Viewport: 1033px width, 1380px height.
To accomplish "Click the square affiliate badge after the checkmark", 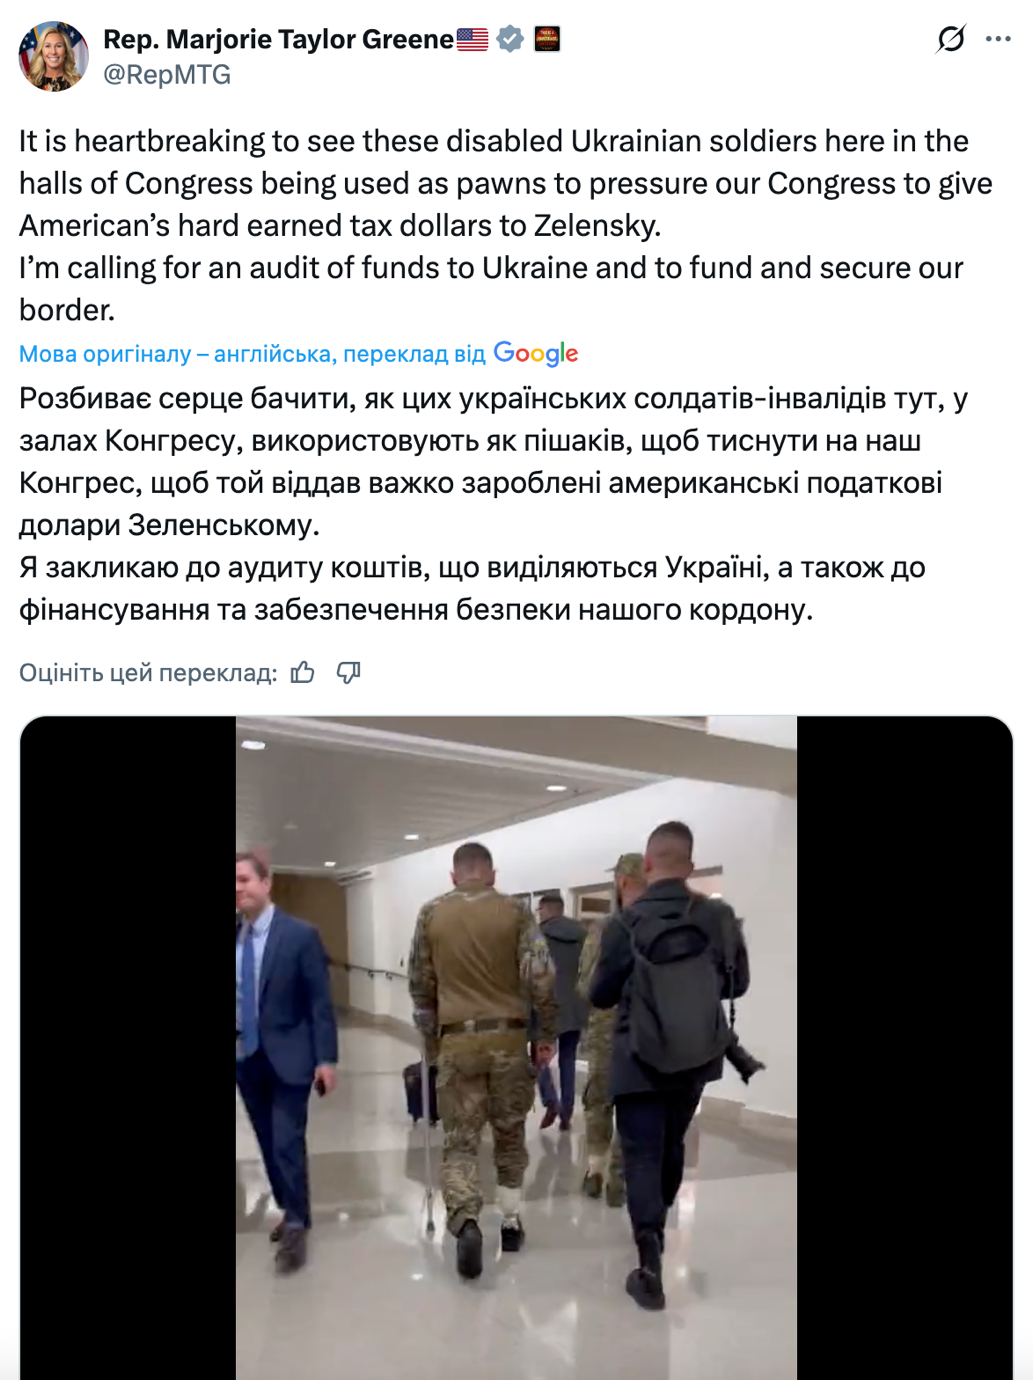I will tap(547, 39).
